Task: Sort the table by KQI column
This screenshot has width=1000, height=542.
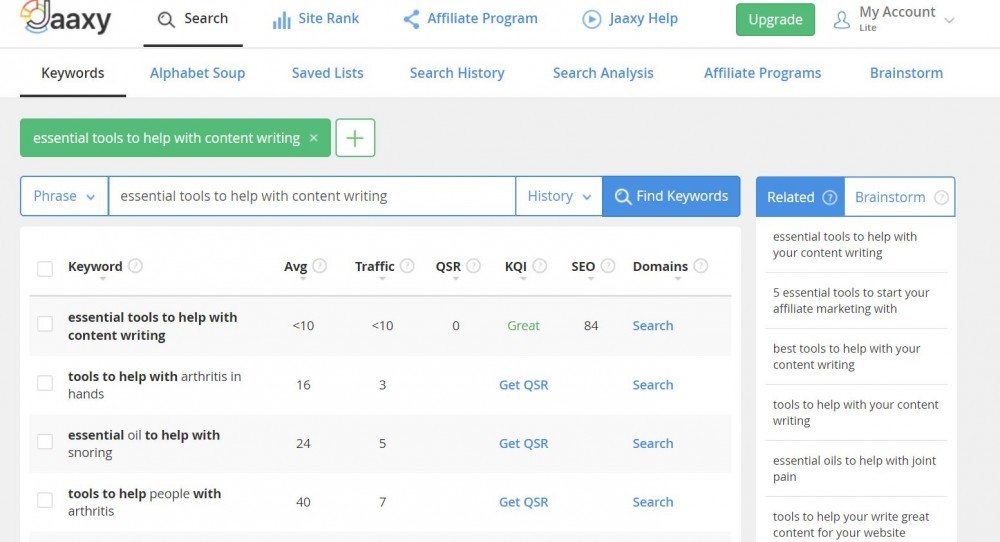Action: 523,279
